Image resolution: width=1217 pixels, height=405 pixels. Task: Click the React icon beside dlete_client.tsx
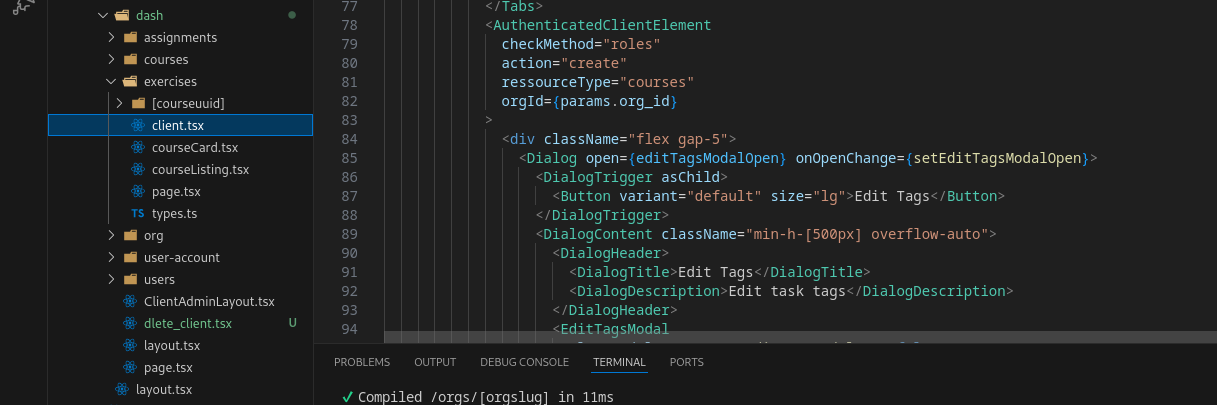[x=130, y=324]
